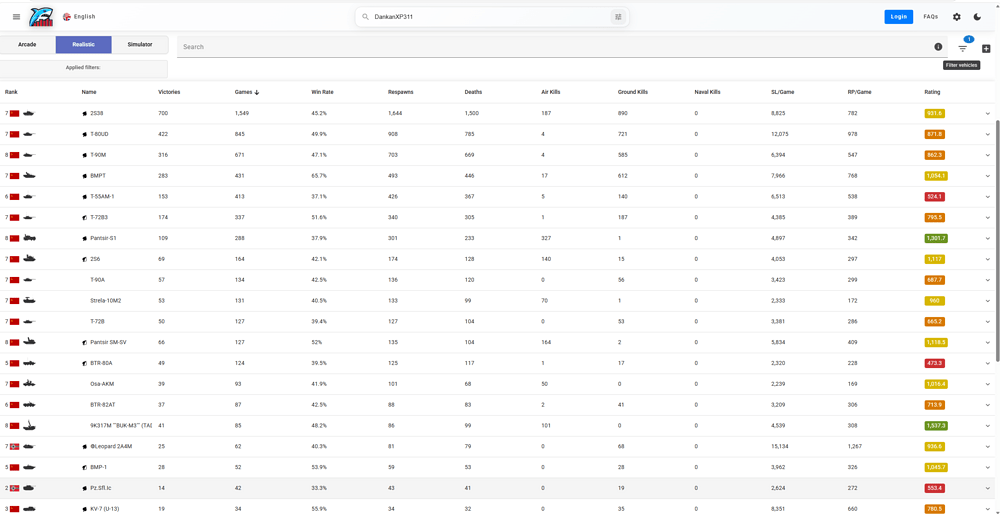Click the info icon beside vehicle search

coord(938,47)
